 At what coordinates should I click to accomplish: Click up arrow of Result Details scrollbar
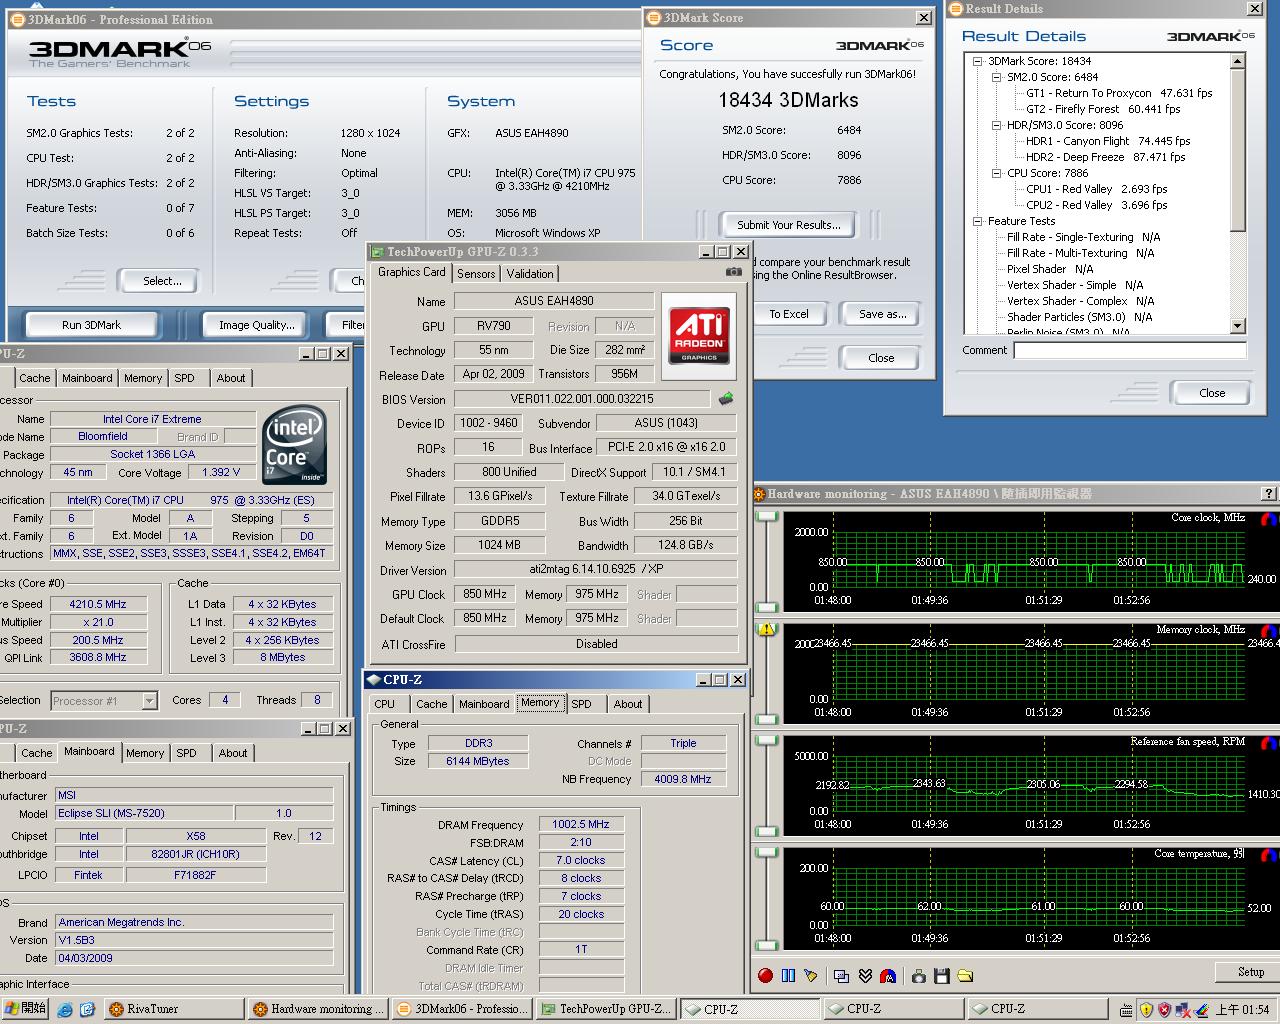[1238, 62]
